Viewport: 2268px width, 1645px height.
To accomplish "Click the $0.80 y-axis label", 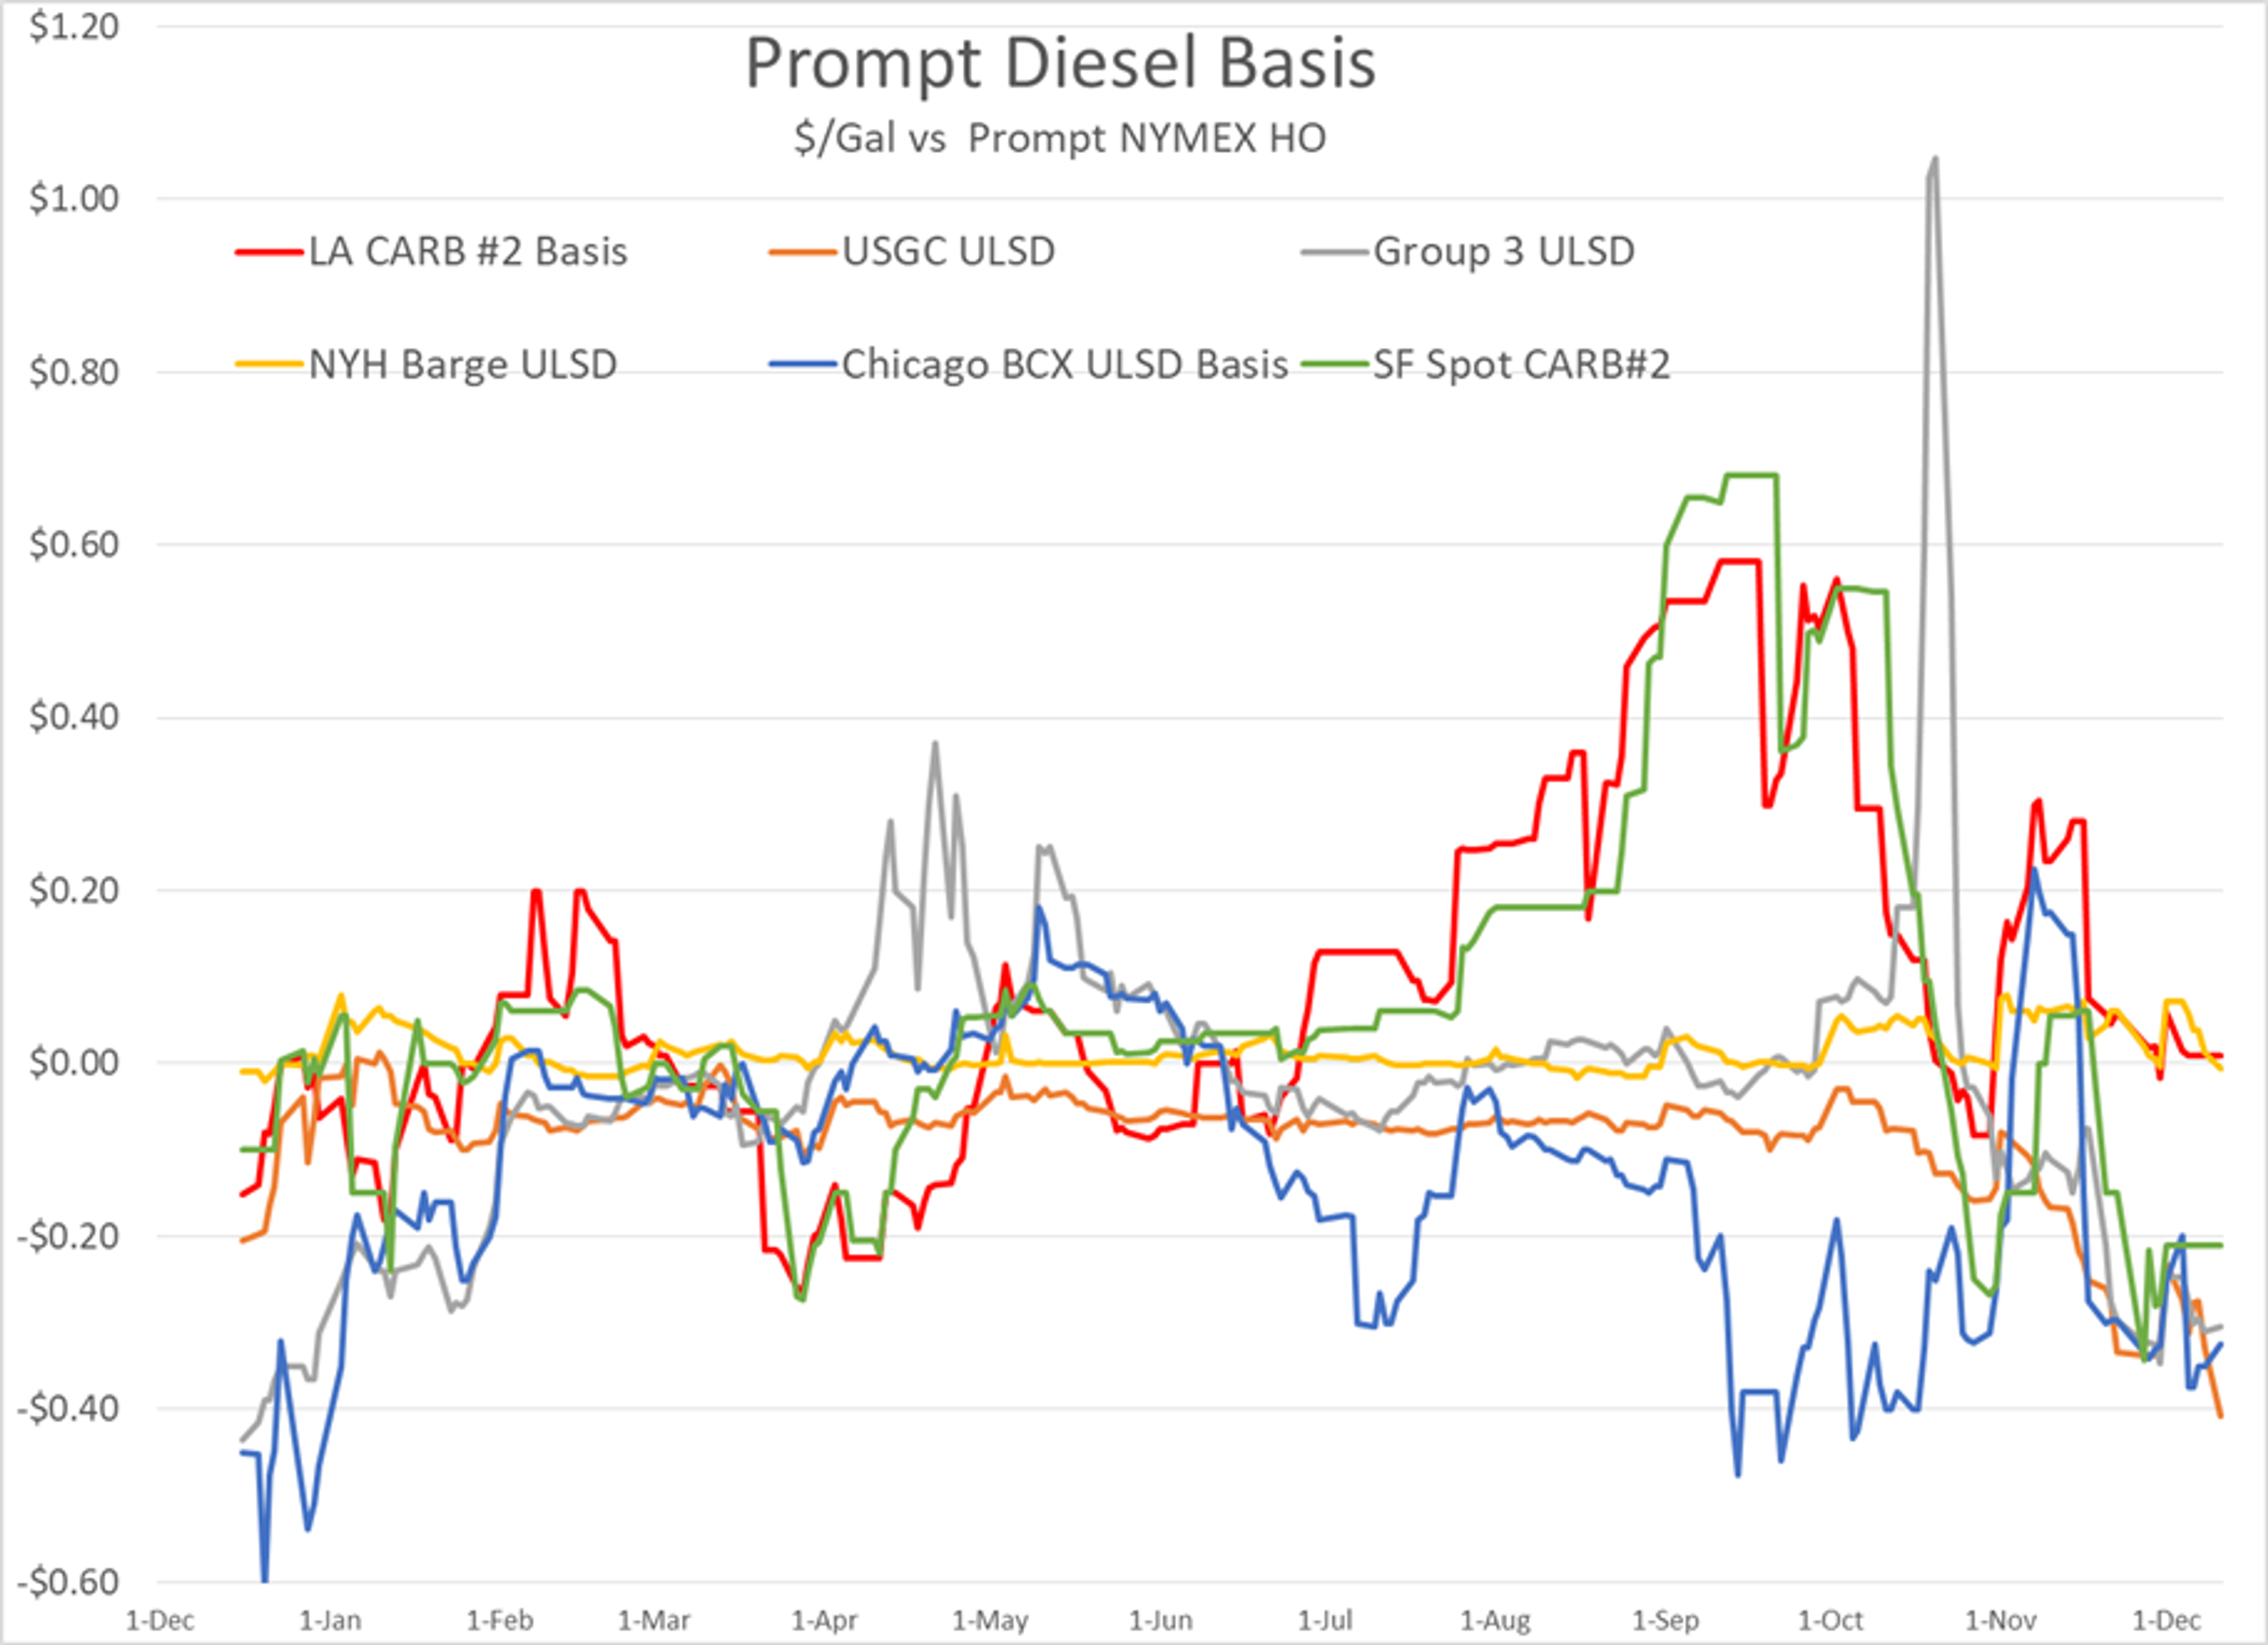I will [x=74, y=372].
